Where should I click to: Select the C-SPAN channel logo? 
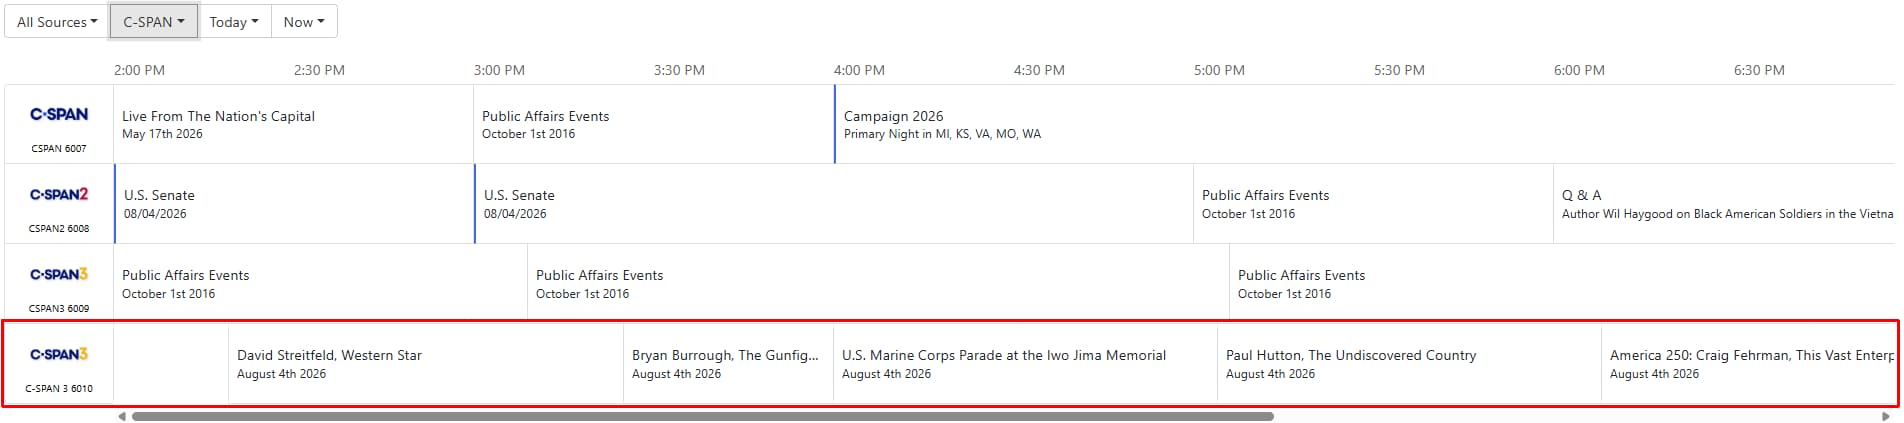[x=59, y=114]
